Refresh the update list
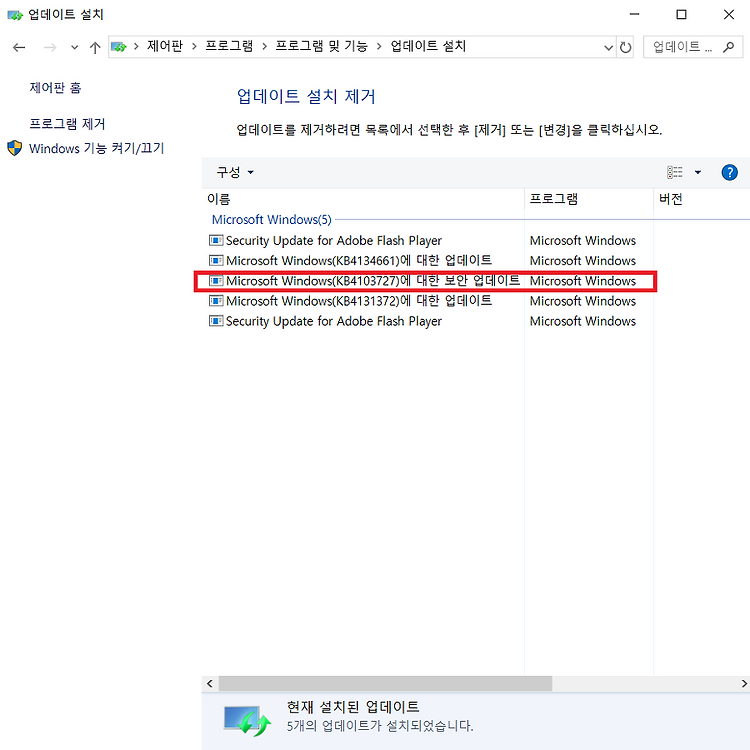 (x=625, y=47)
